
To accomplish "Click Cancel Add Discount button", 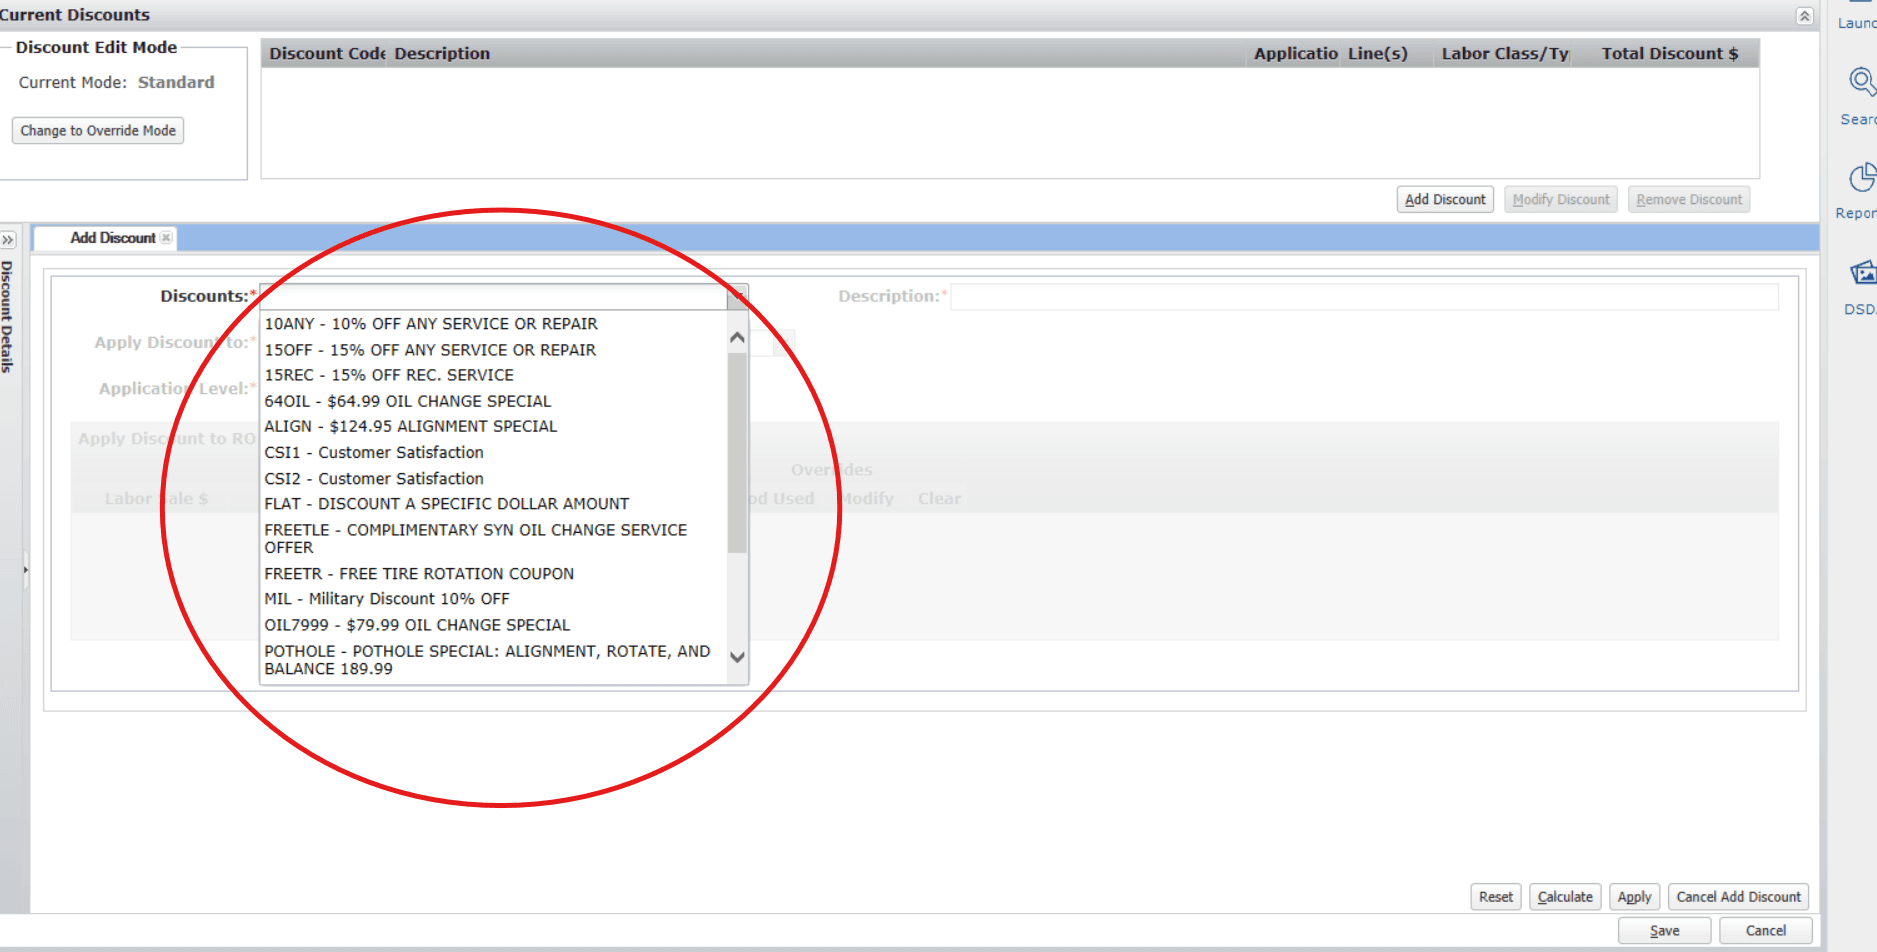I will click(1739, 897).
